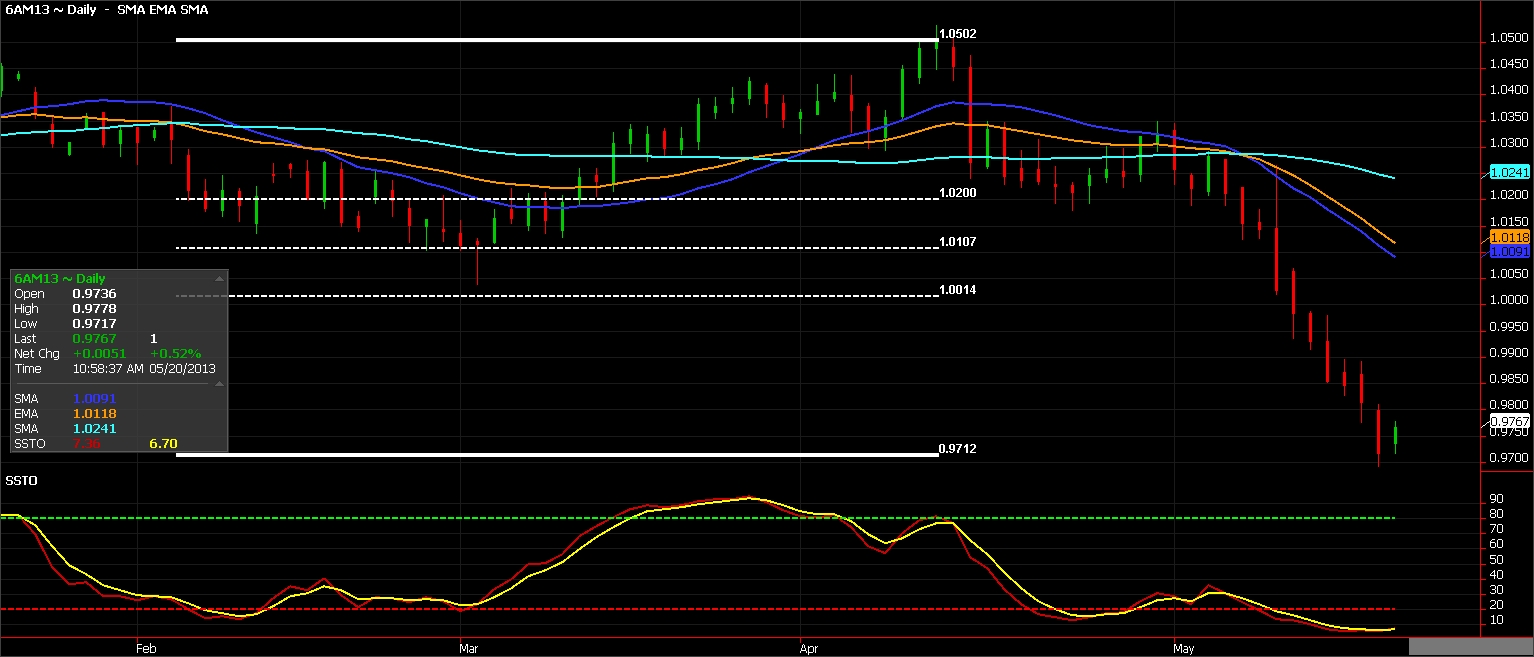Click the blue SMA value 1.0091 in the info box
Screen dimensions: 1534x657
pos(93,399)
